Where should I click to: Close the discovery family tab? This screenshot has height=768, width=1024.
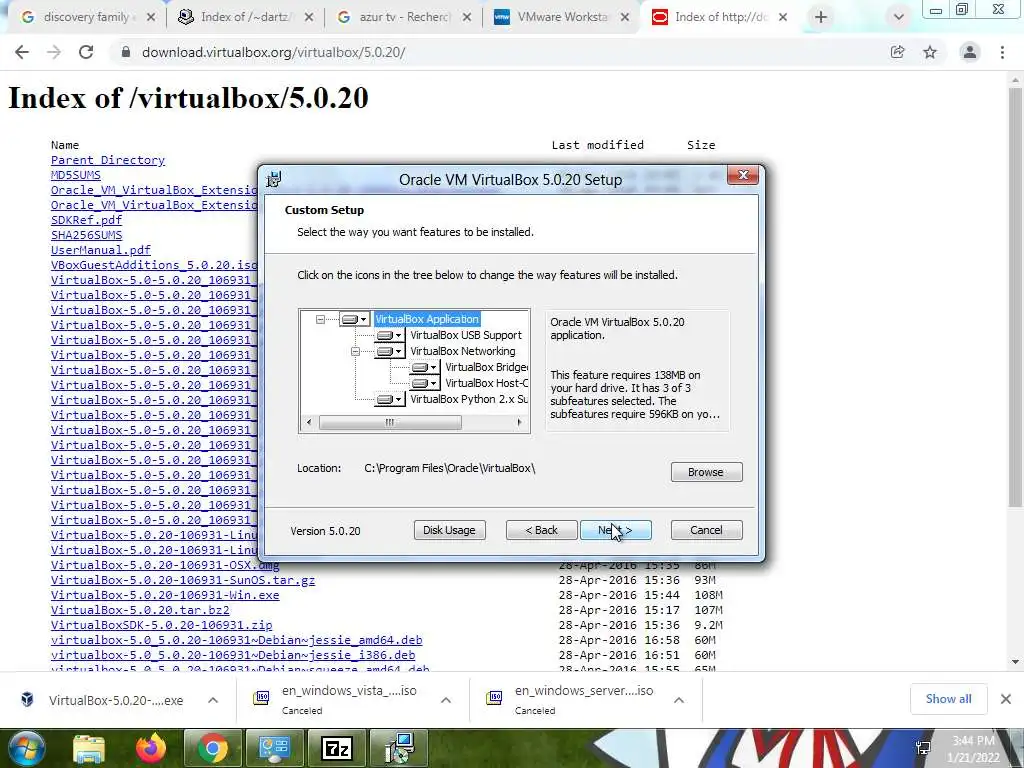pyautogui.click(x=151, y=18)
